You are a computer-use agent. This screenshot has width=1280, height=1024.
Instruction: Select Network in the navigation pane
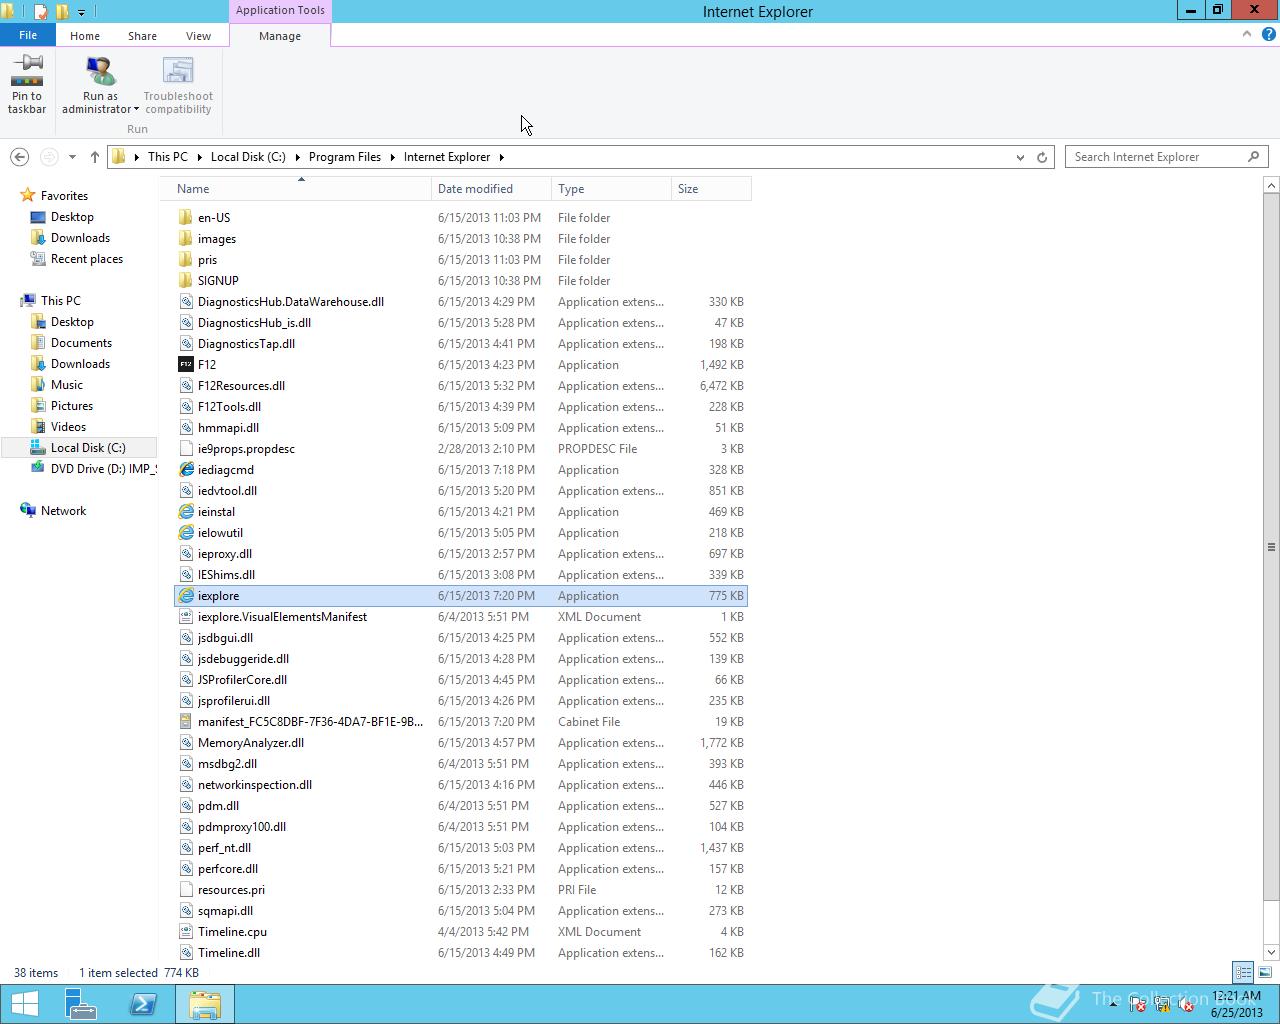point(63,511)
